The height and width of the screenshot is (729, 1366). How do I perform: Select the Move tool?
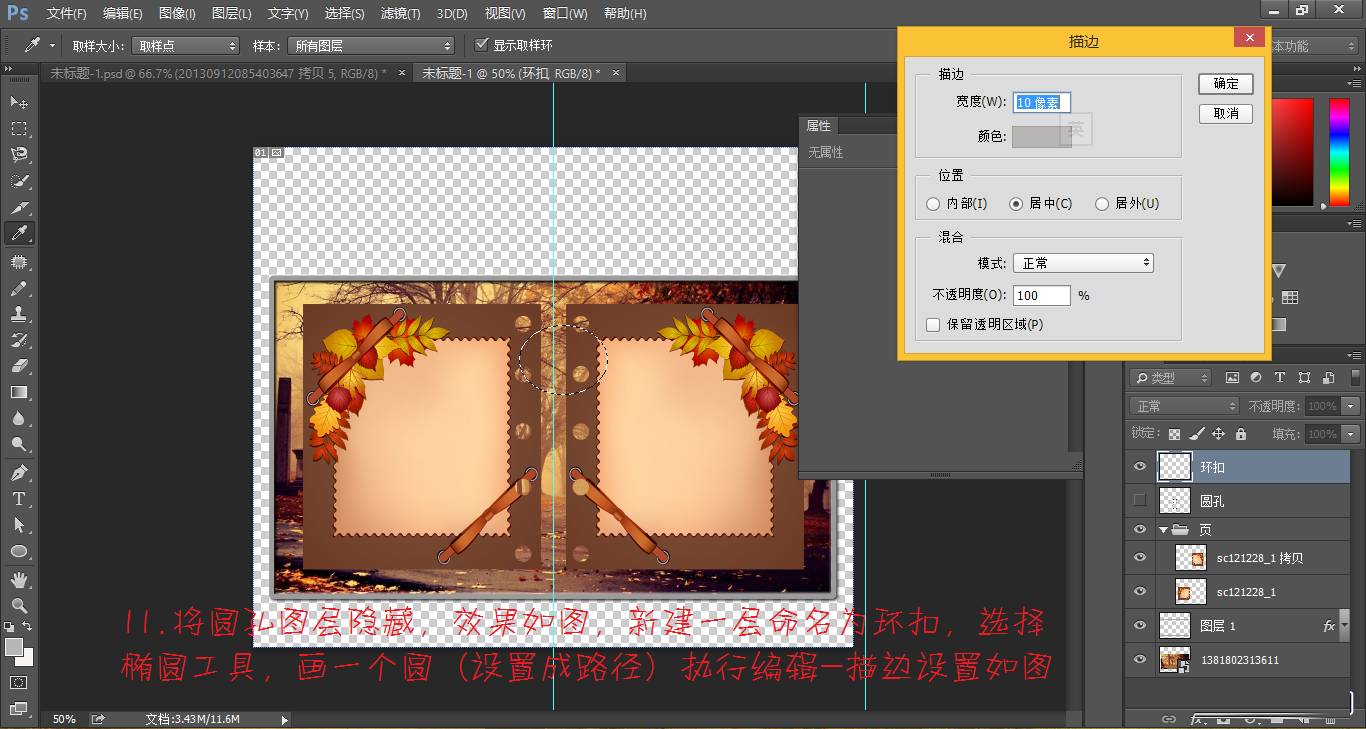pyautogui.click(x=19, y=103)
